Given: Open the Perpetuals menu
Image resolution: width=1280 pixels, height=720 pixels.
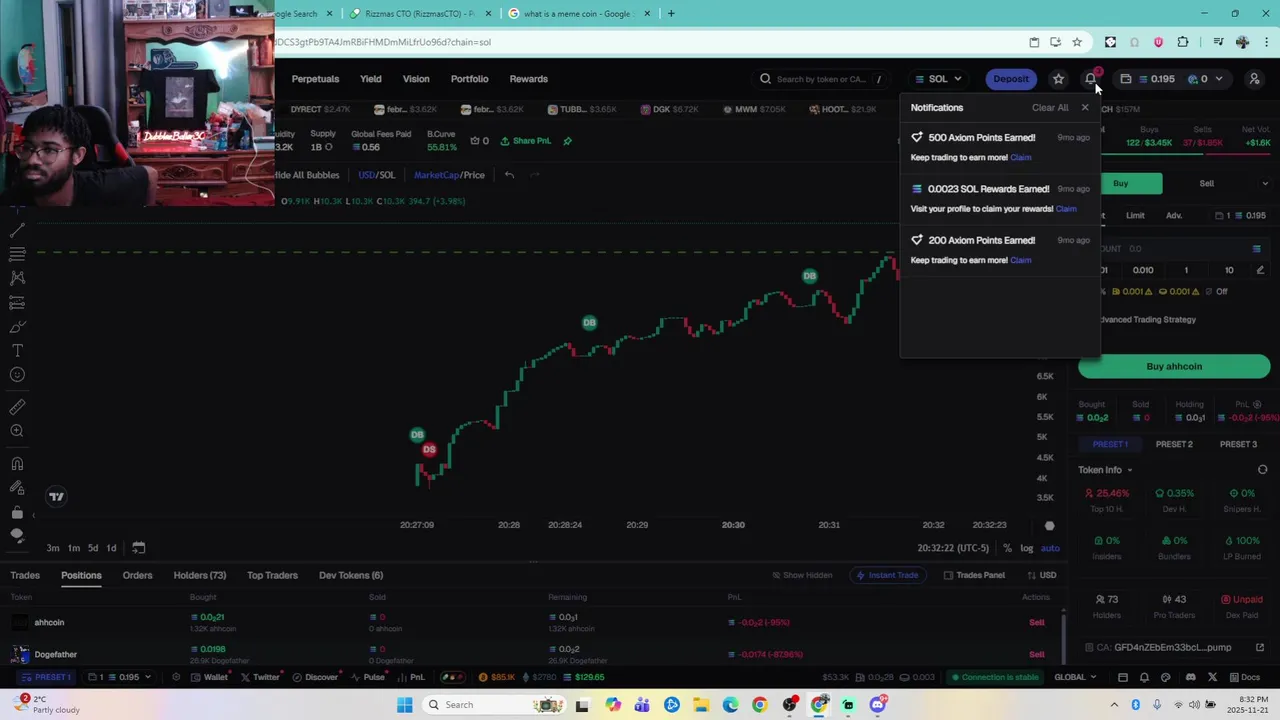Looking at the screenshot, I should coord(315,79).
